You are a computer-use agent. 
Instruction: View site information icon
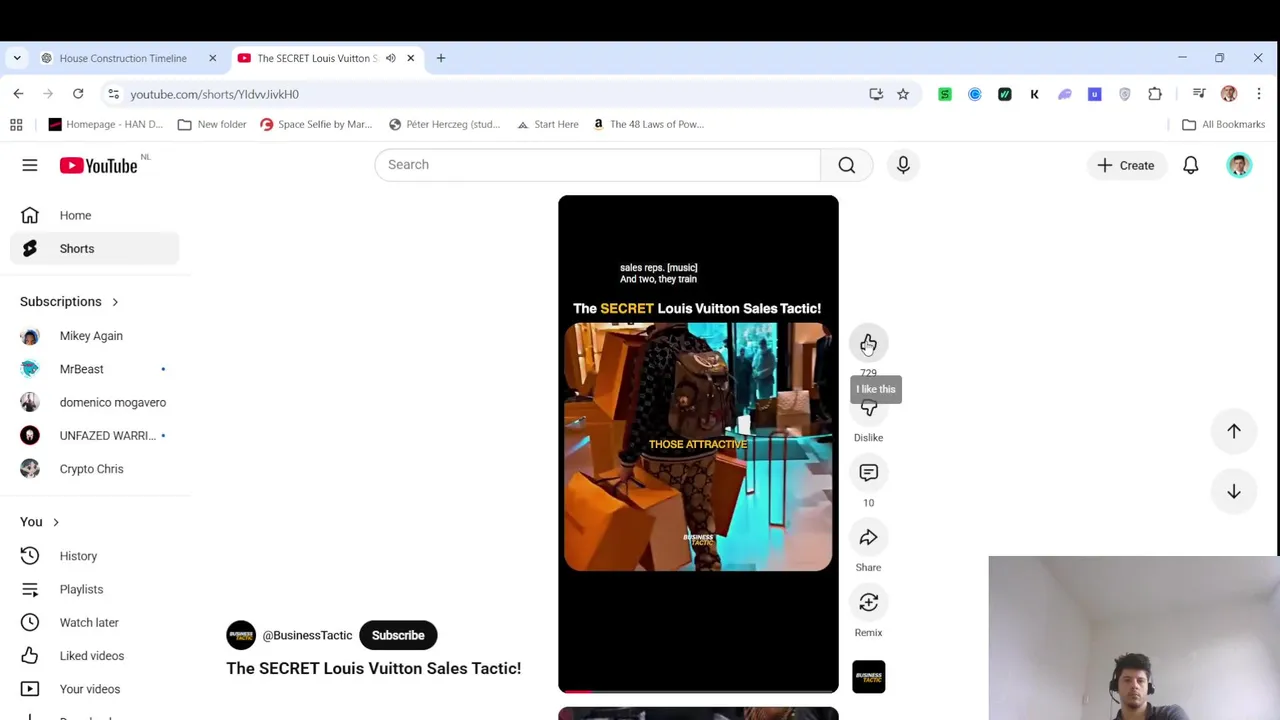tap(113, 94)
